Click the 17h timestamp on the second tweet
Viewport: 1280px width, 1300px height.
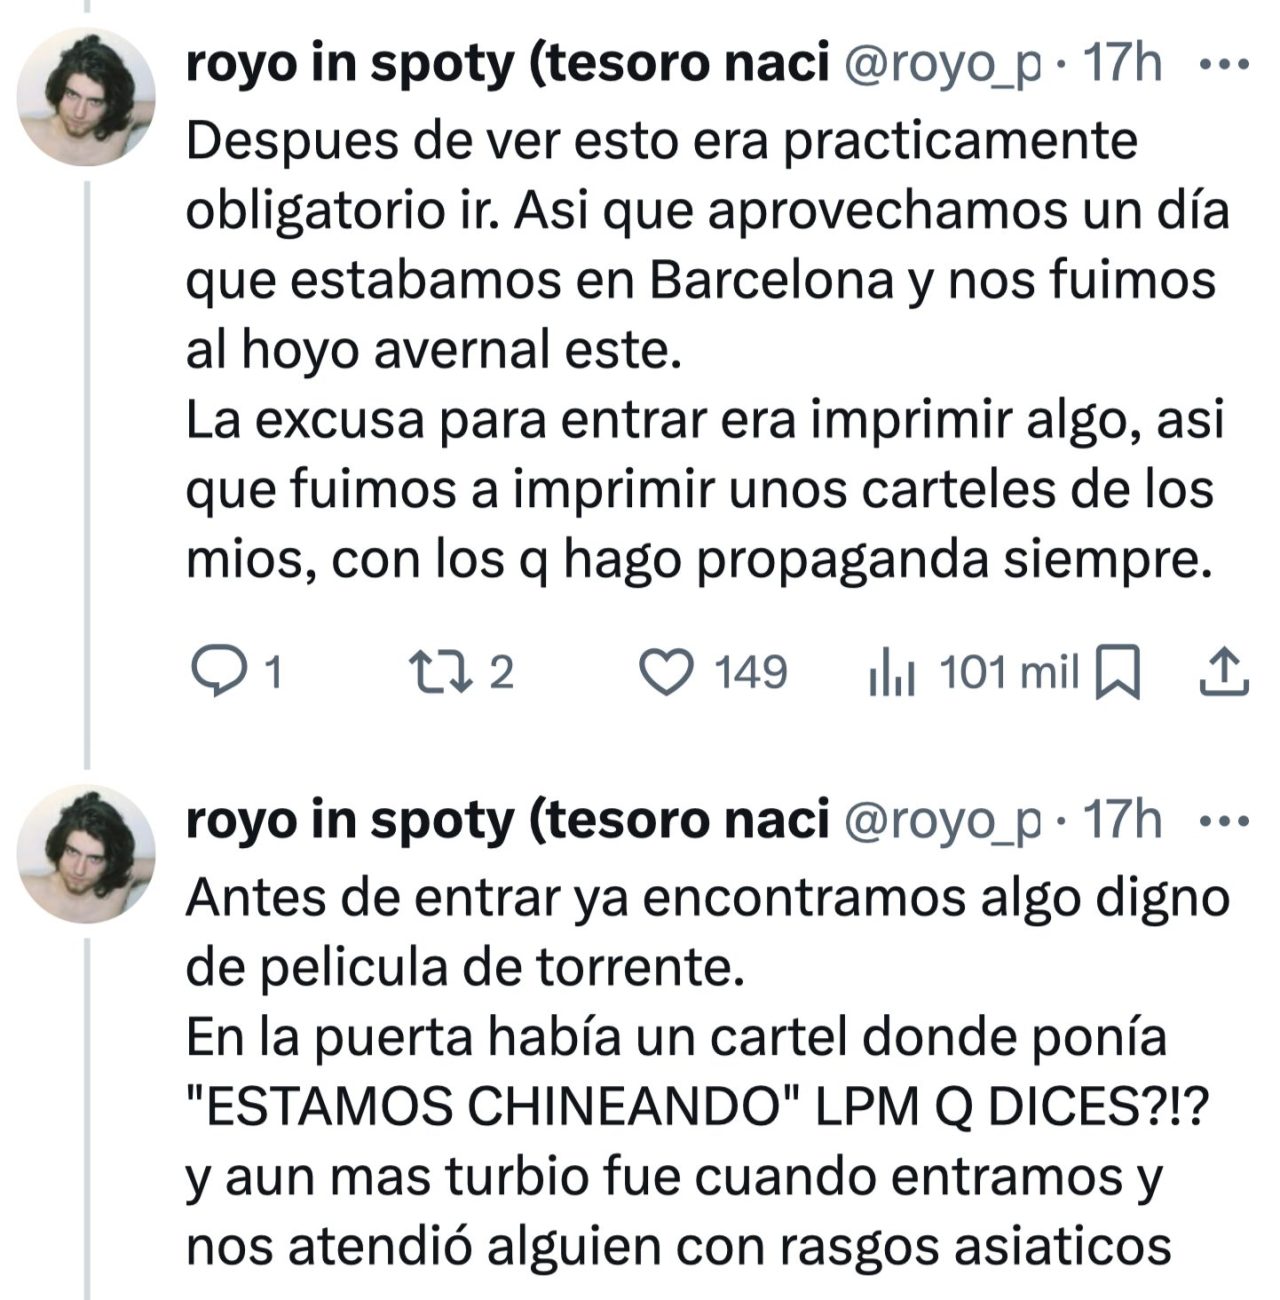click(x=1122, y=822)
